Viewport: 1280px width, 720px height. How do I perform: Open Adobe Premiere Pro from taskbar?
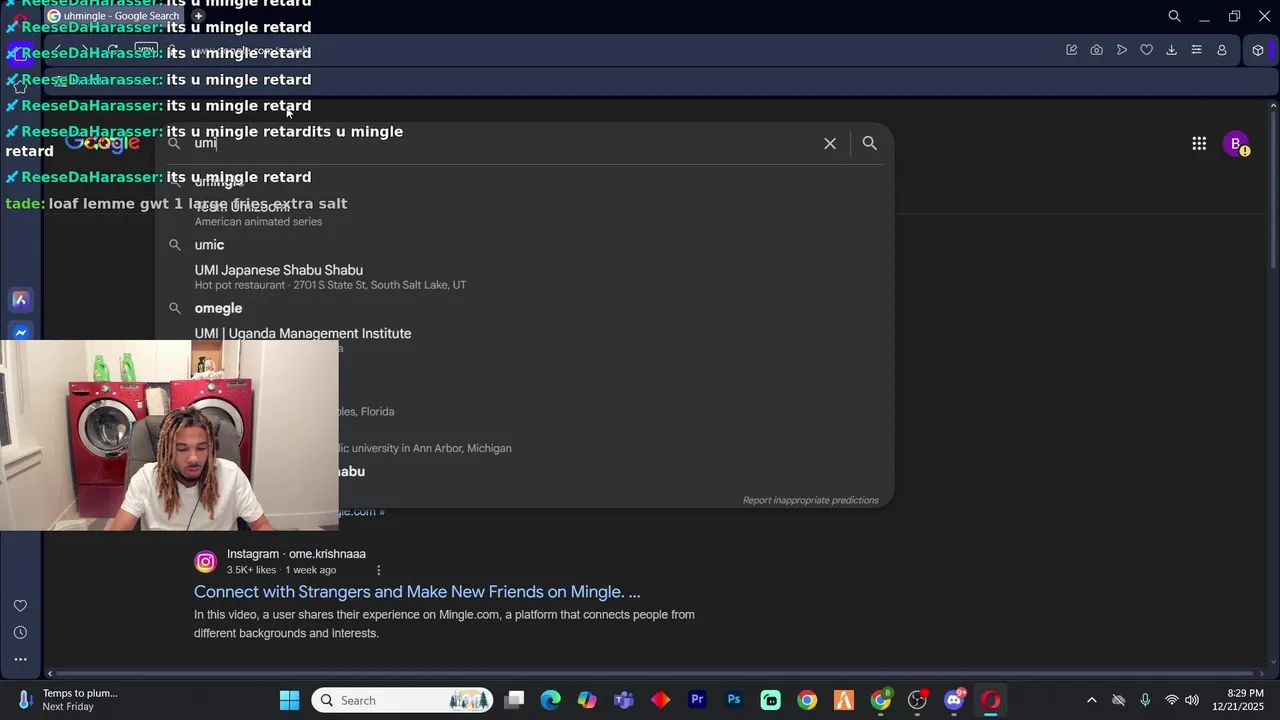tap(697, 700)
